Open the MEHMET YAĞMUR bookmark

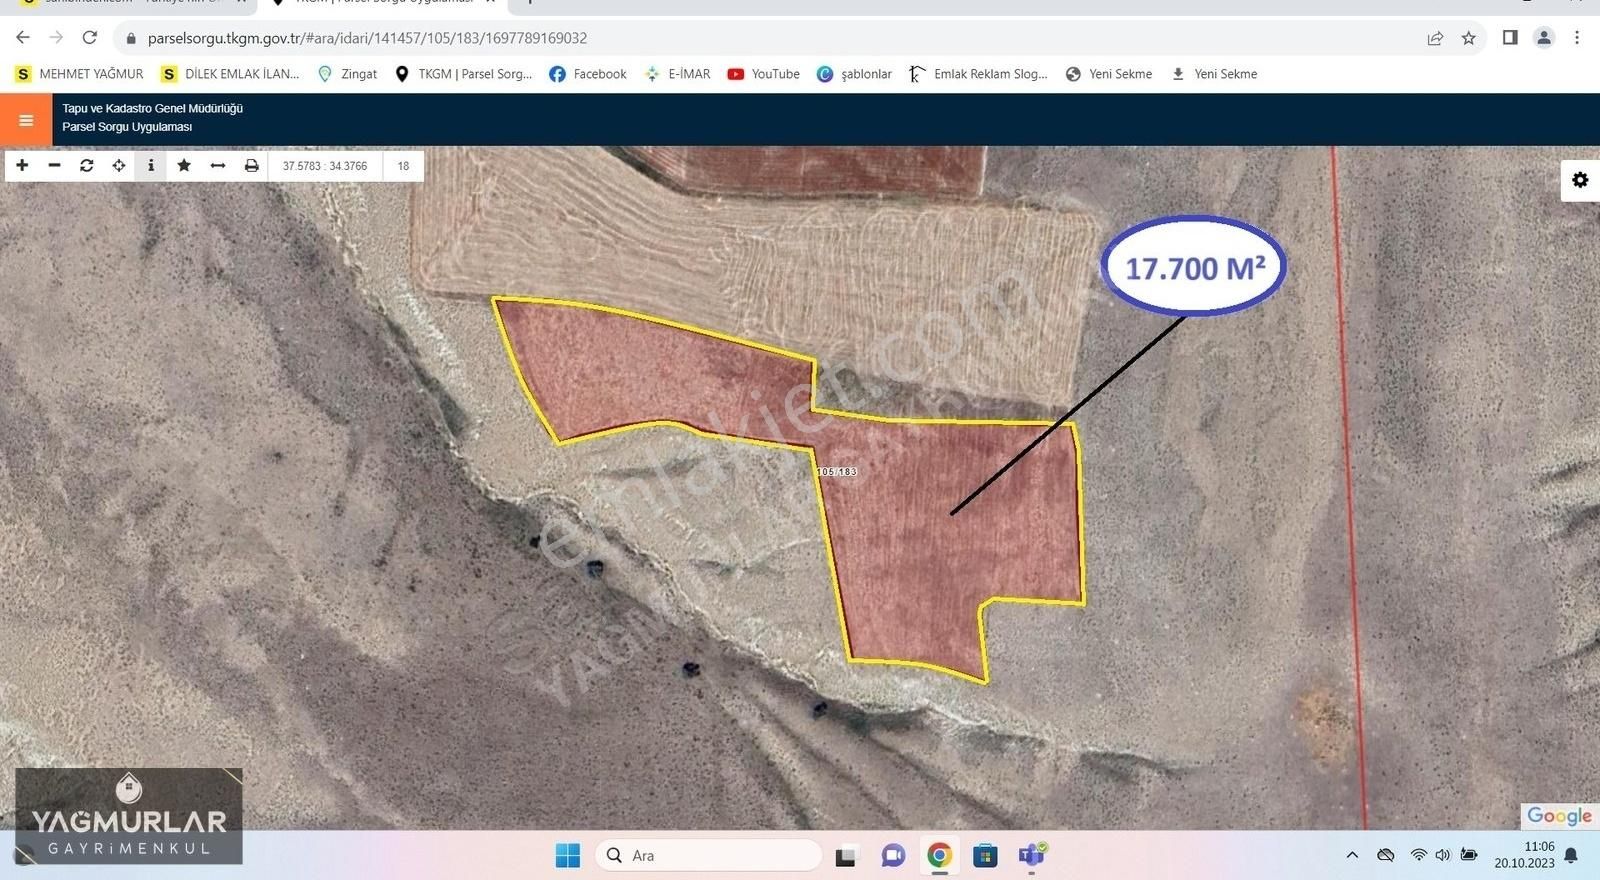[80, 74]
